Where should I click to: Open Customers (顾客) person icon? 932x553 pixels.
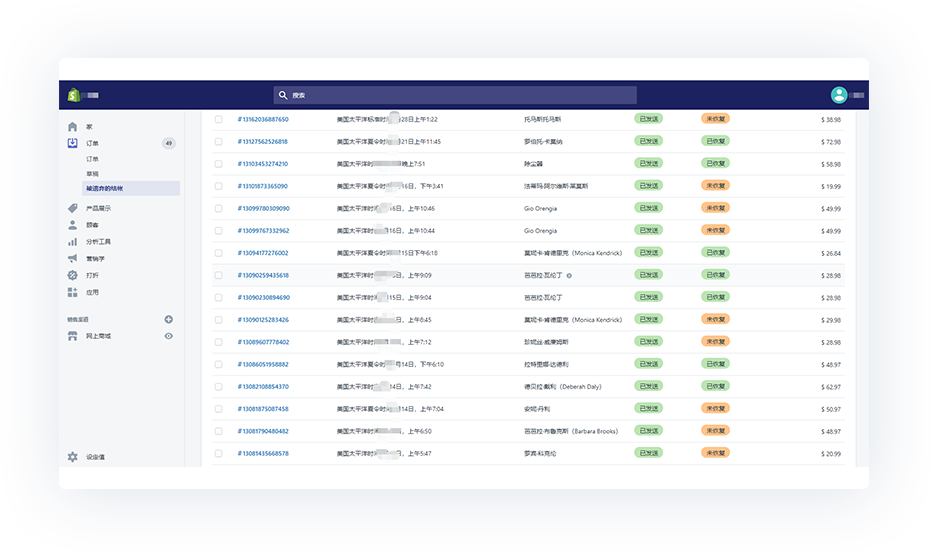pyautogui.click(x=72, y=225)
